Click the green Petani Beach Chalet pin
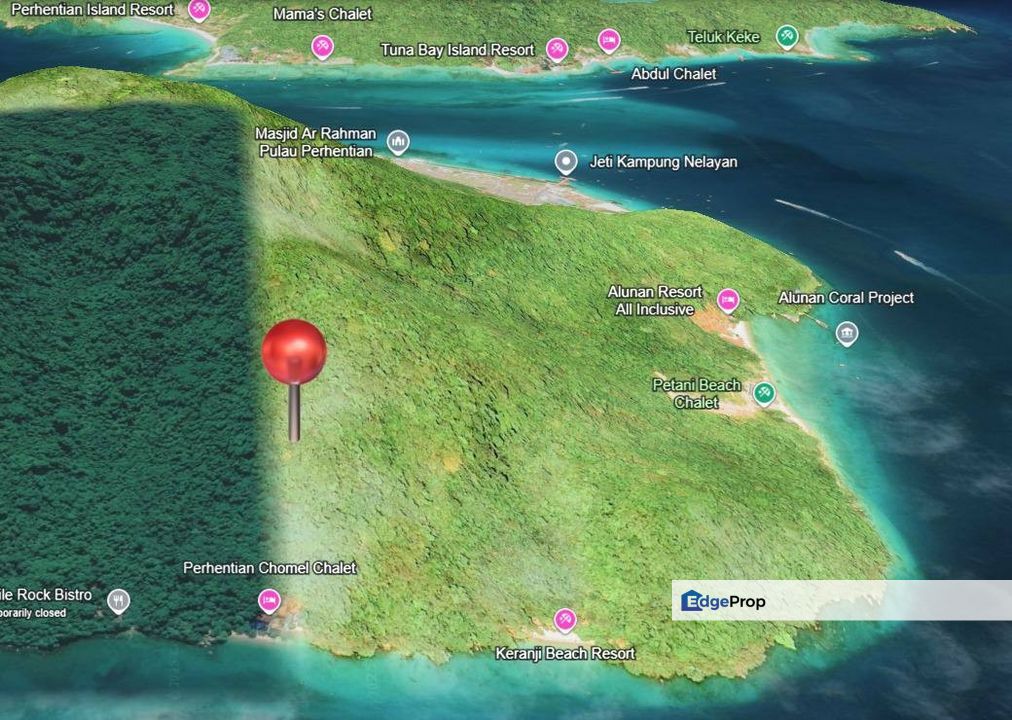This screenshot has height=720, width=1012. pos(764,393)
